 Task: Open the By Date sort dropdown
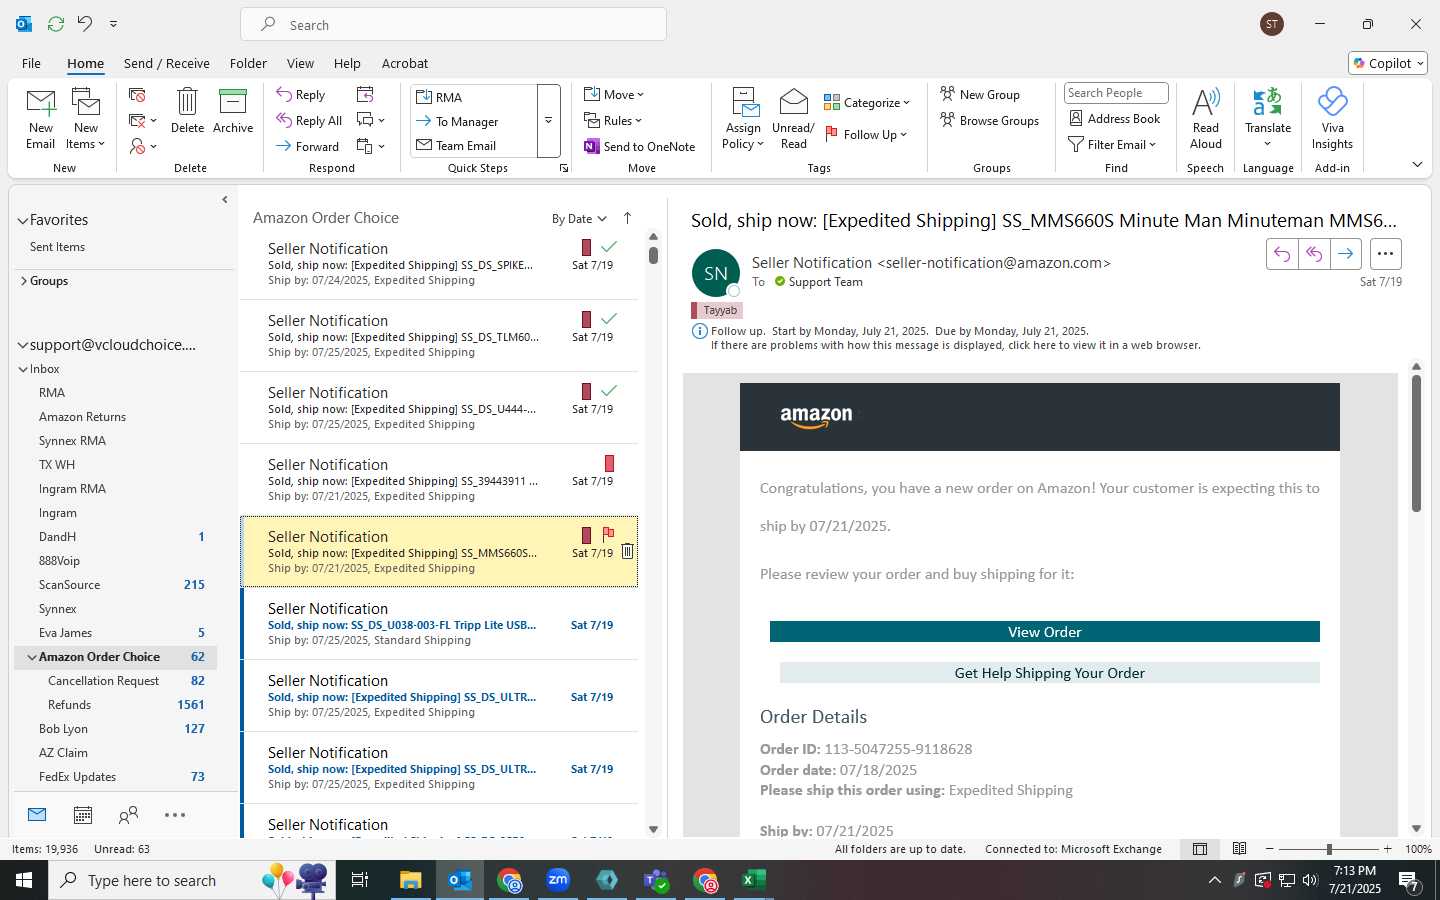(x=579, y=219)
